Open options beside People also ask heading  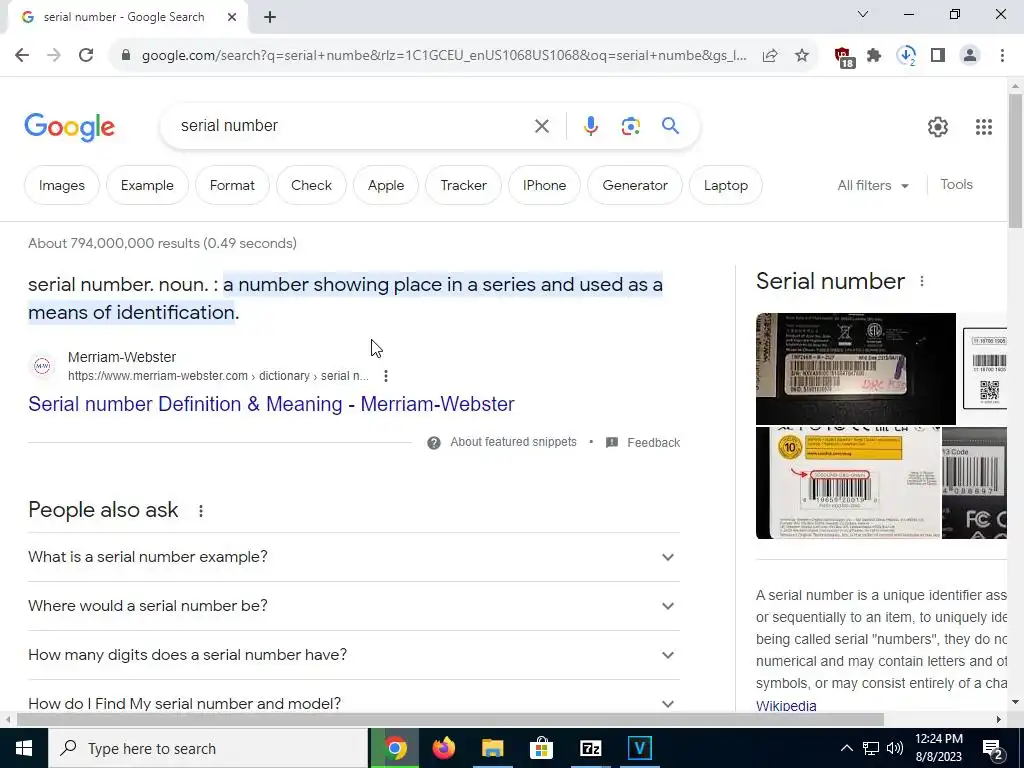click(x=201, y=511)
